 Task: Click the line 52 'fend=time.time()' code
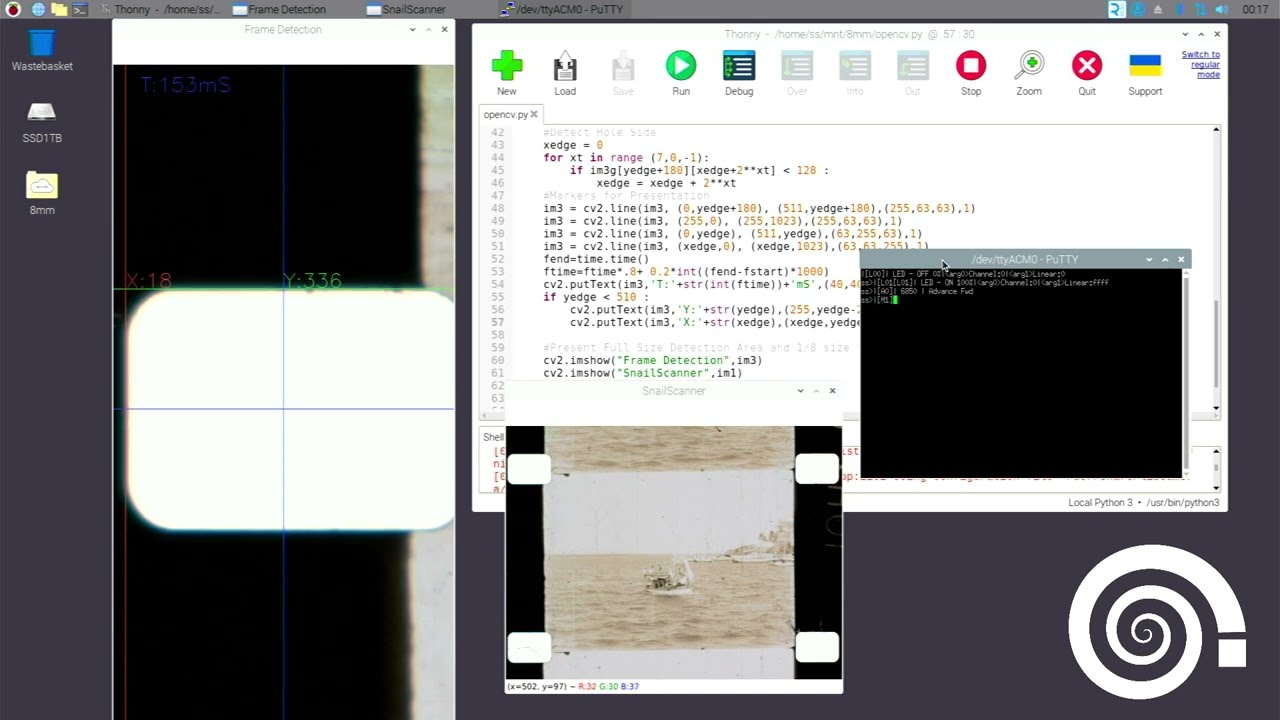tap(596, 259)
